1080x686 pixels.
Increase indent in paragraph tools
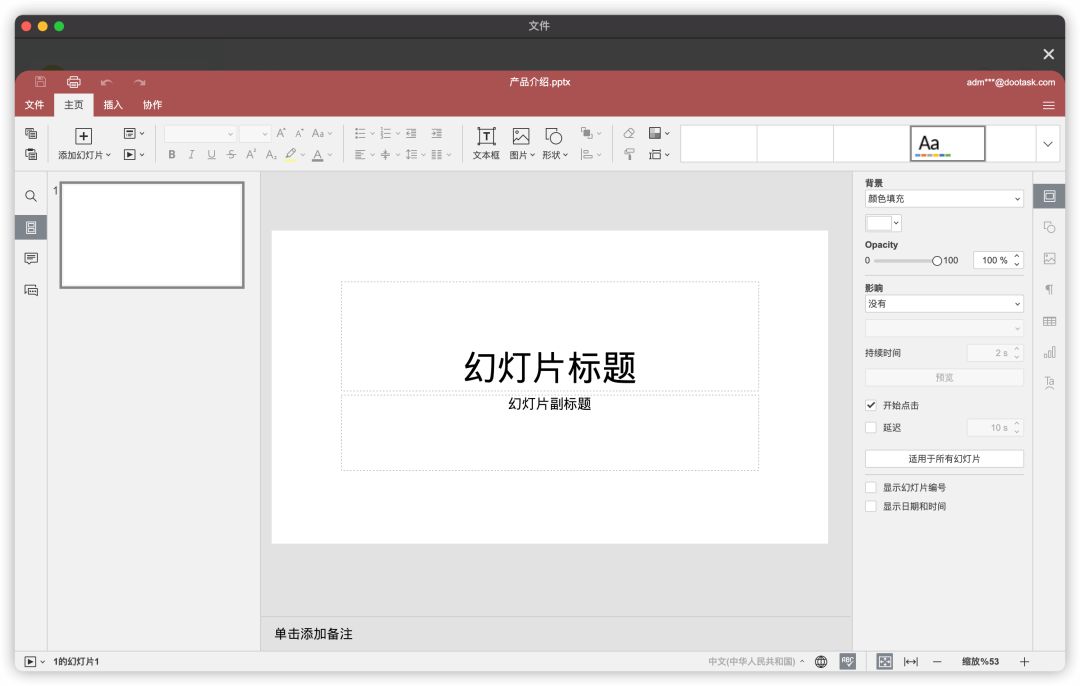pyautogui.click(x=437, y=134)
